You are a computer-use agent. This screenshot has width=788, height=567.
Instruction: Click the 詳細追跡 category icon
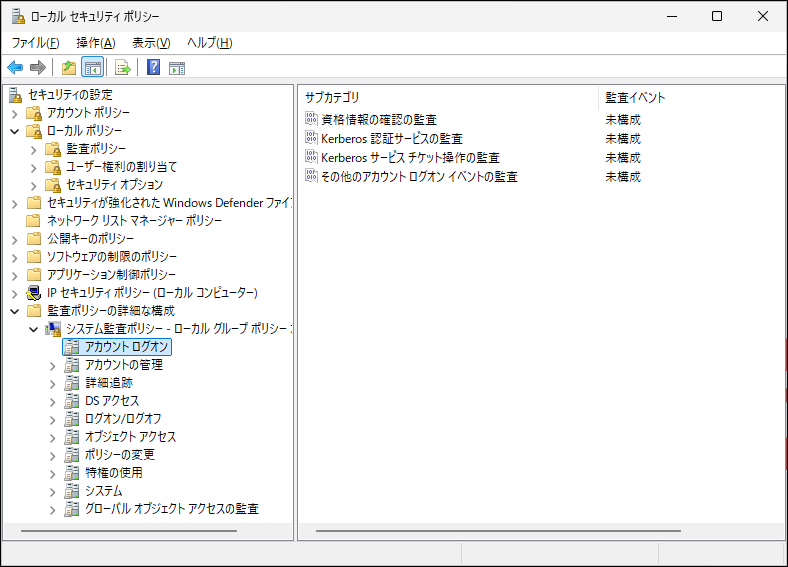[72, 383]
